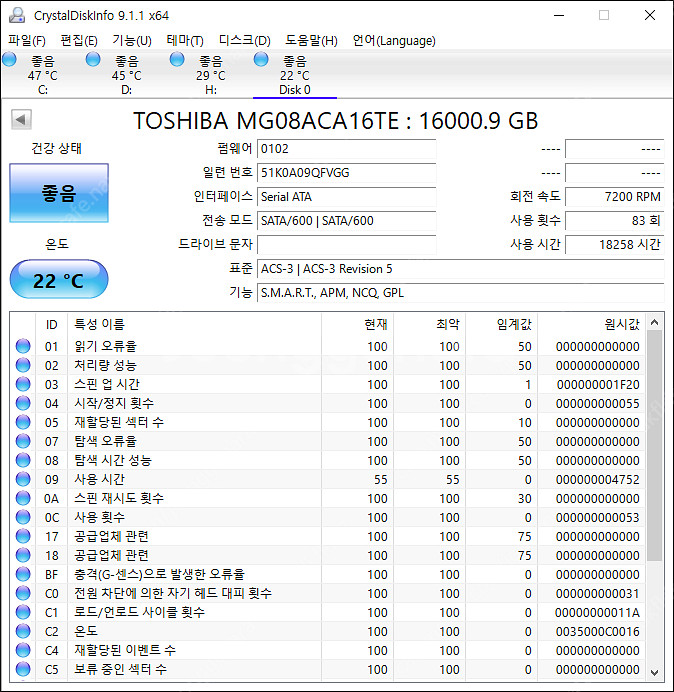This screenshot has width=674, height=692.
Task: Click raw value 0035000C0016 for 온도
Action: (597, 632)
